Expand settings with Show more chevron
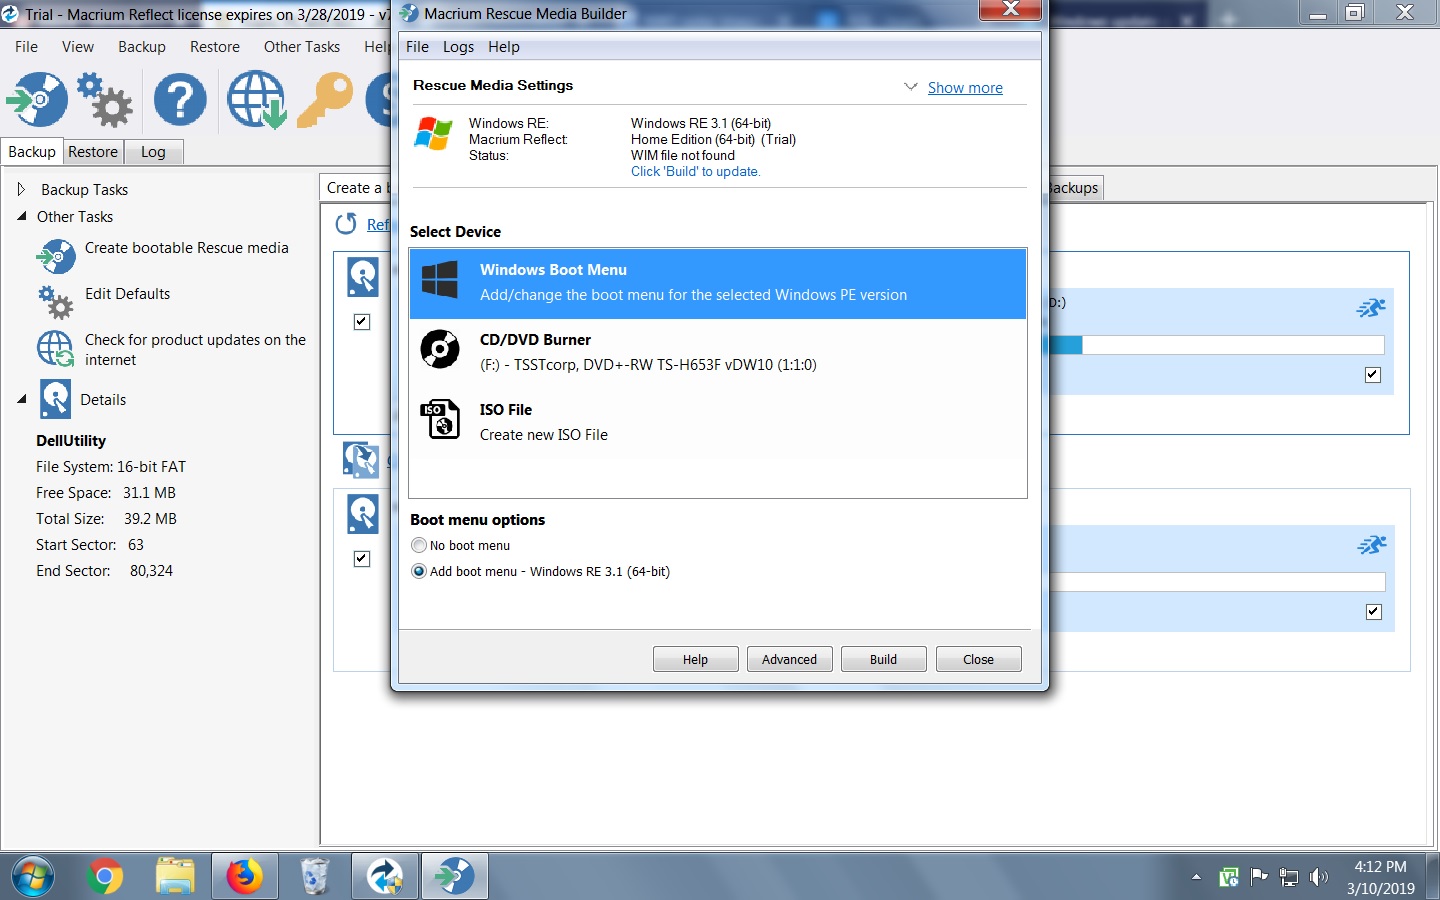Screen dimensions: 1440x900 click(910, 87)
